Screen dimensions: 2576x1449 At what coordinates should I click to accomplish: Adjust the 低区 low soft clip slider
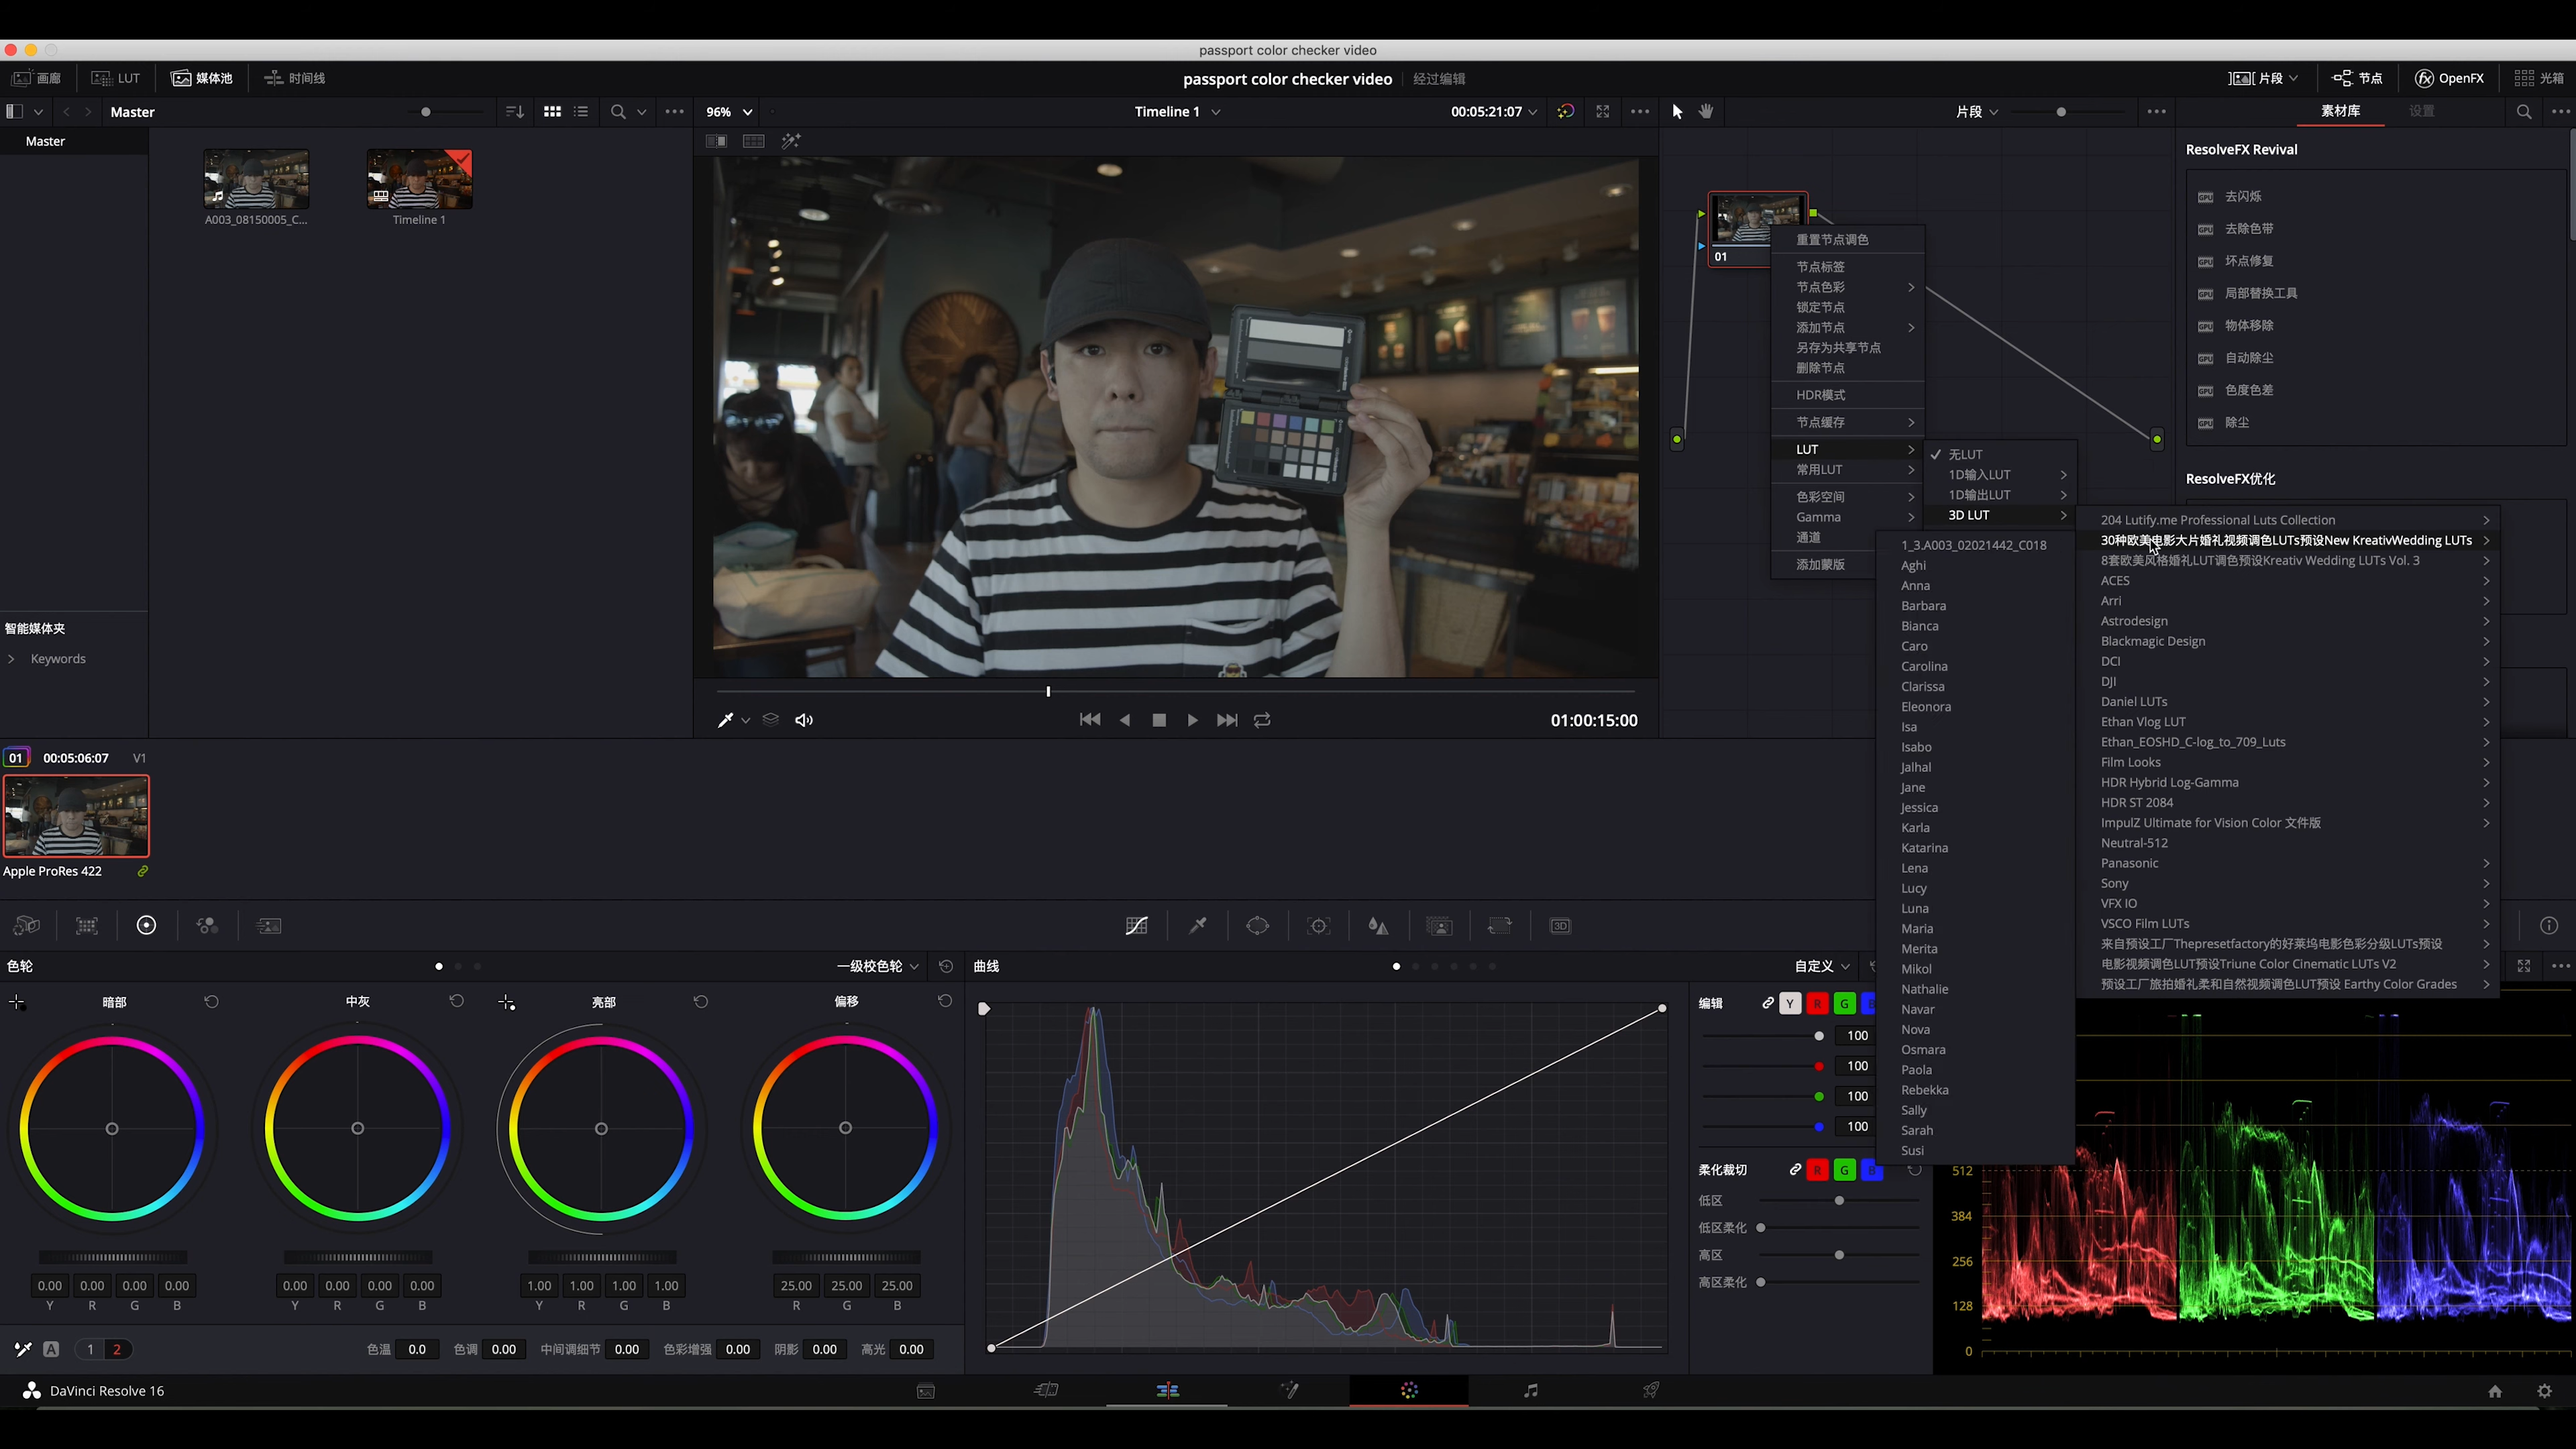[x=1838, y=1200]
